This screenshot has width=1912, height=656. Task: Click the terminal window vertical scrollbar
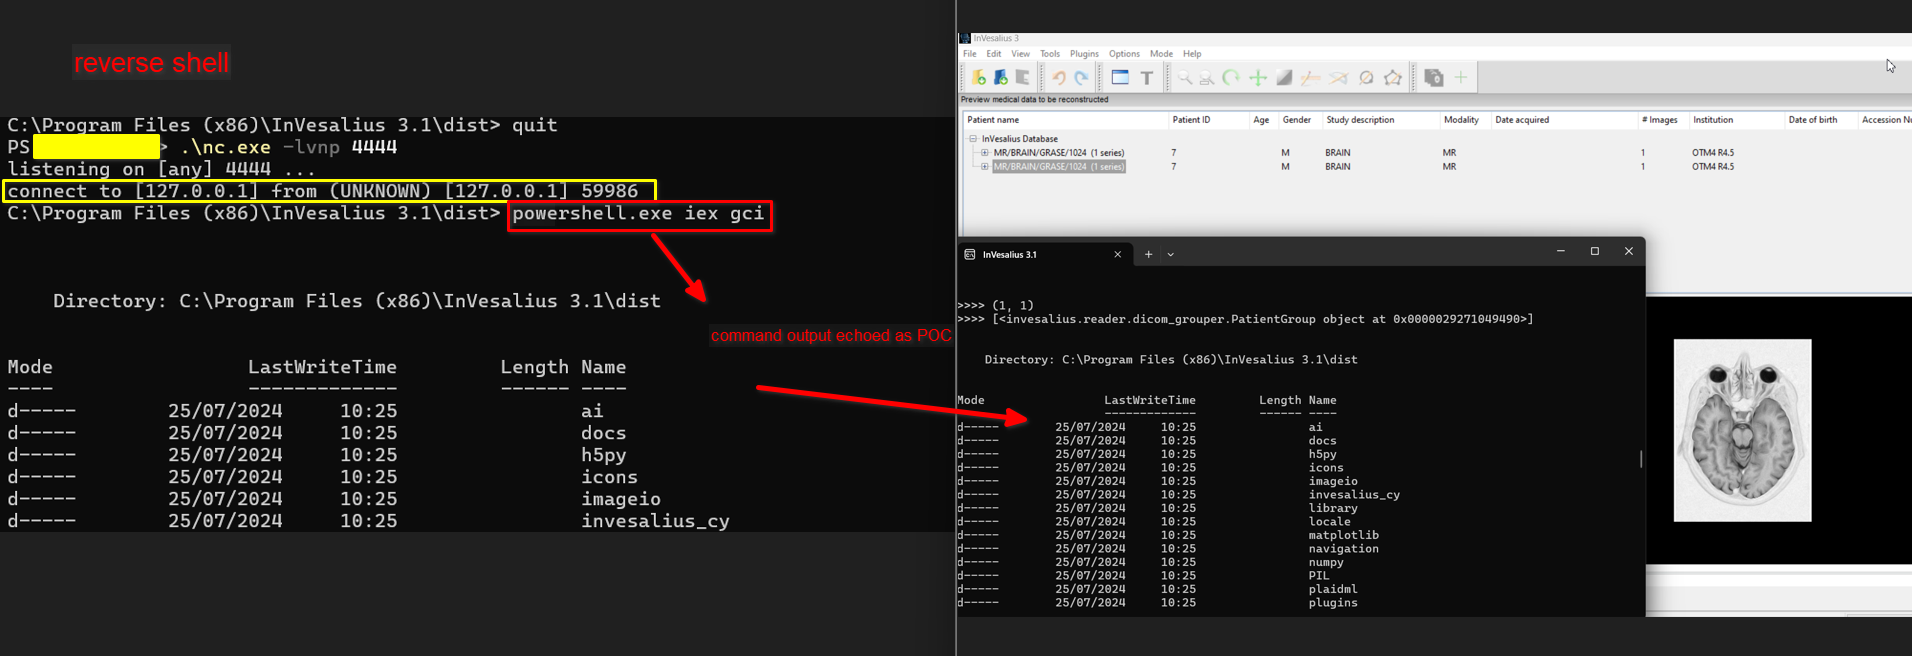click(1641, 459)
